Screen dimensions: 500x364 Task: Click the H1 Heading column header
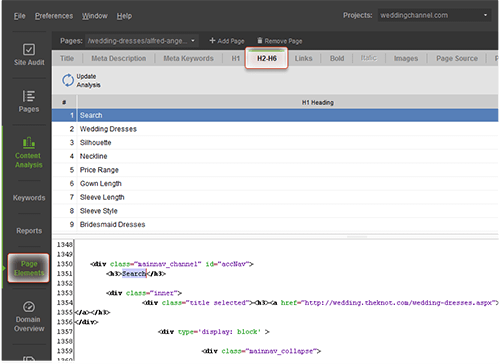pos(318,102)
